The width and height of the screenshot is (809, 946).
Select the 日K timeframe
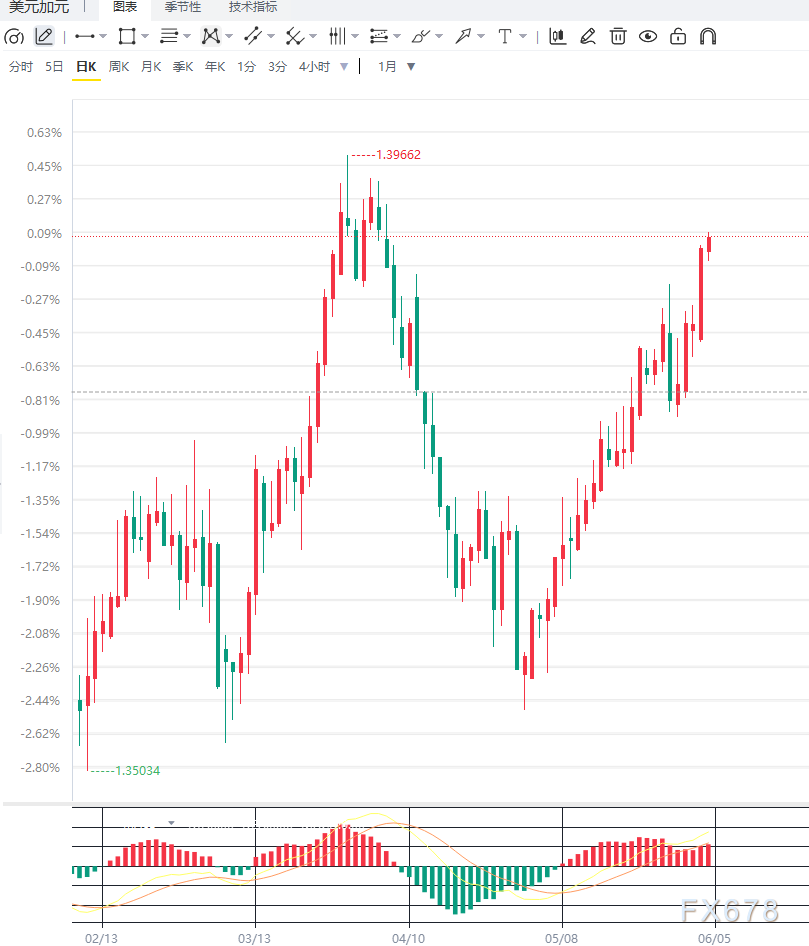tap(86, 66)
